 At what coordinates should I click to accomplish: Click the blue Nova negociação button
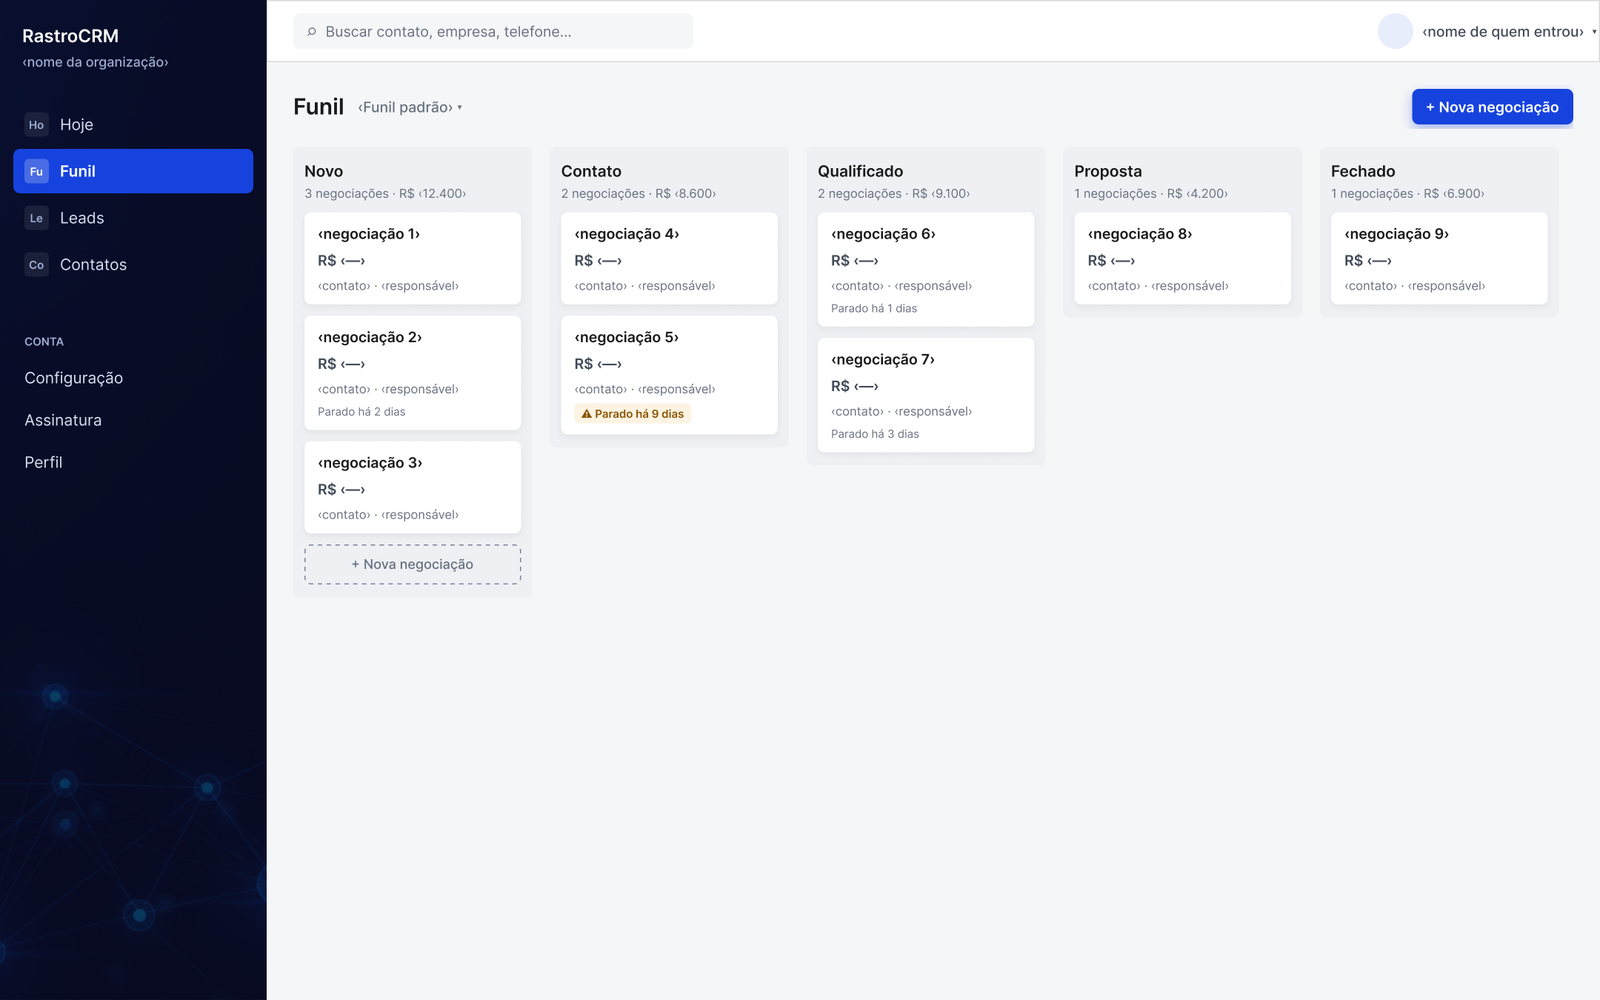point(1492,107)
